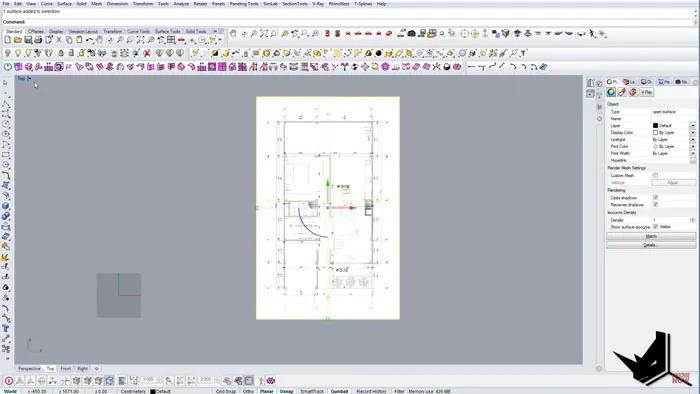Save the model with floppy icon

28,40
